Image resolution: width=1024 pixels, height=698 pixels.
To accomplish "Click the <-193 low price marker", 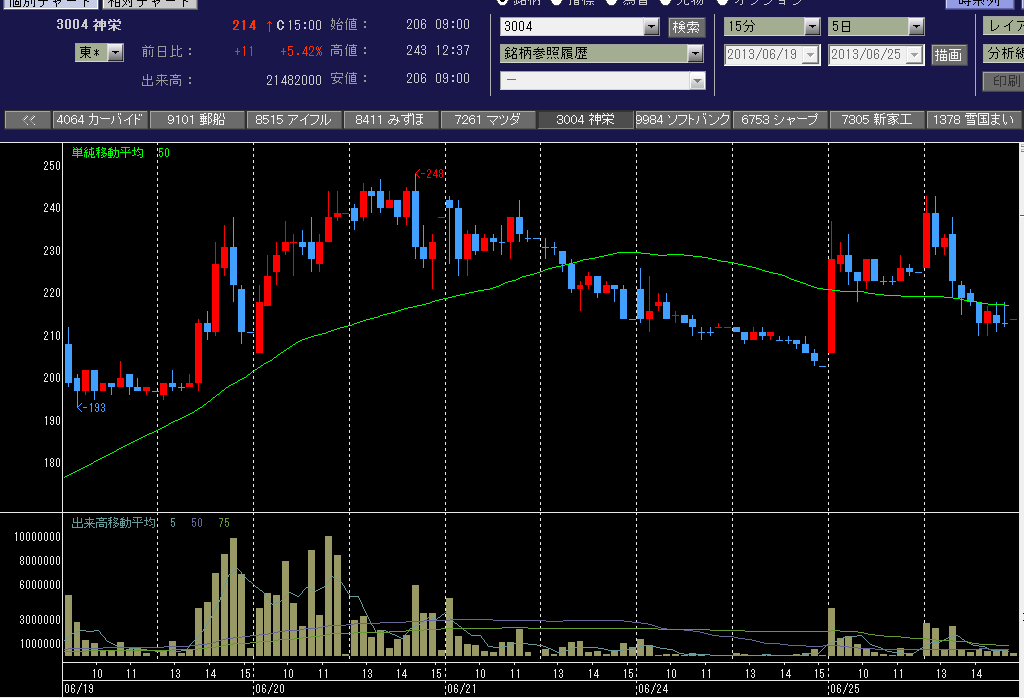I will pos(91,407).
